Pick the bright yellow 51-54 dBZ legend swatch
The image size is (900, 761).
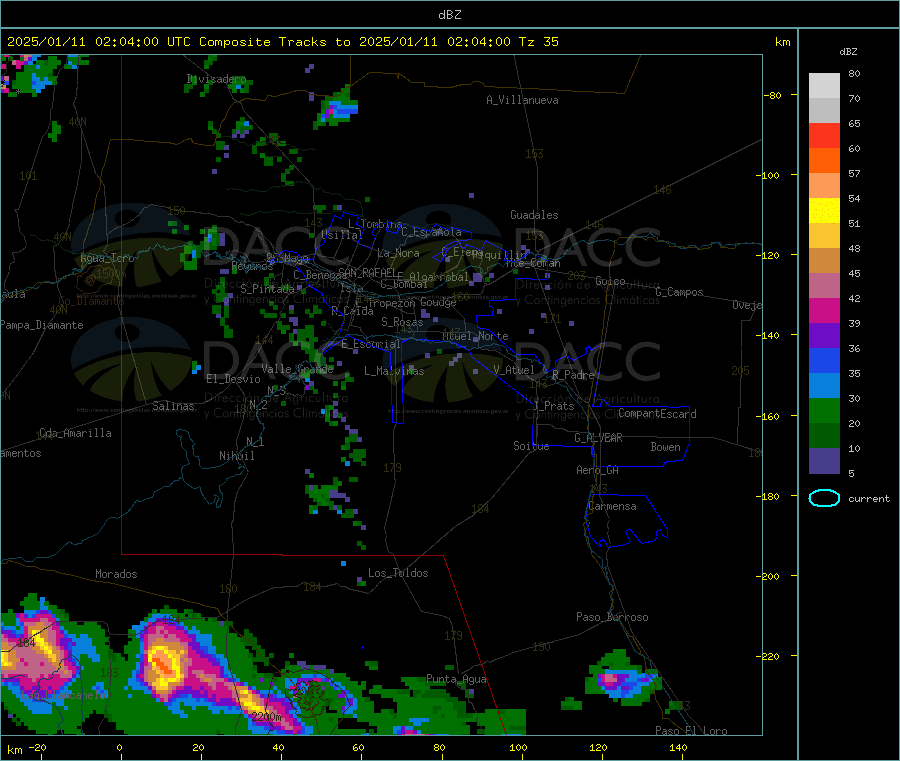[824, 211]
